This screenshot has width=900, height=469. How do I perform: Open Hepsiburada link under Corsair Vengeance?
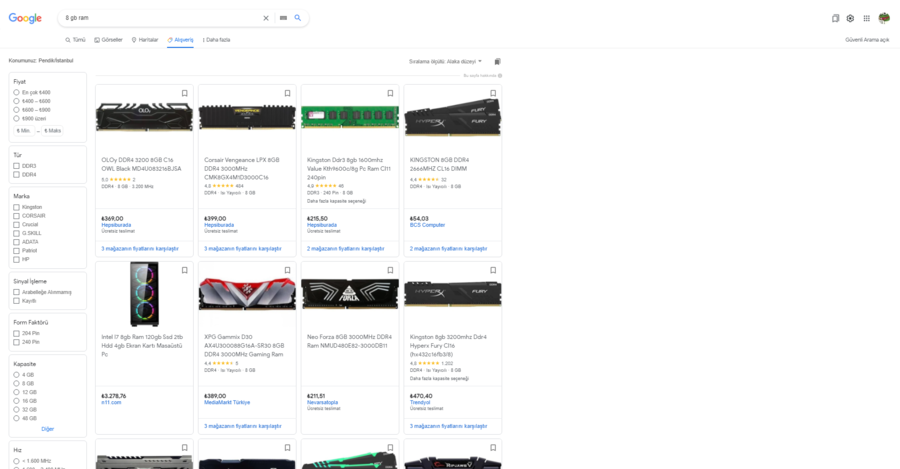coord(219,225)
